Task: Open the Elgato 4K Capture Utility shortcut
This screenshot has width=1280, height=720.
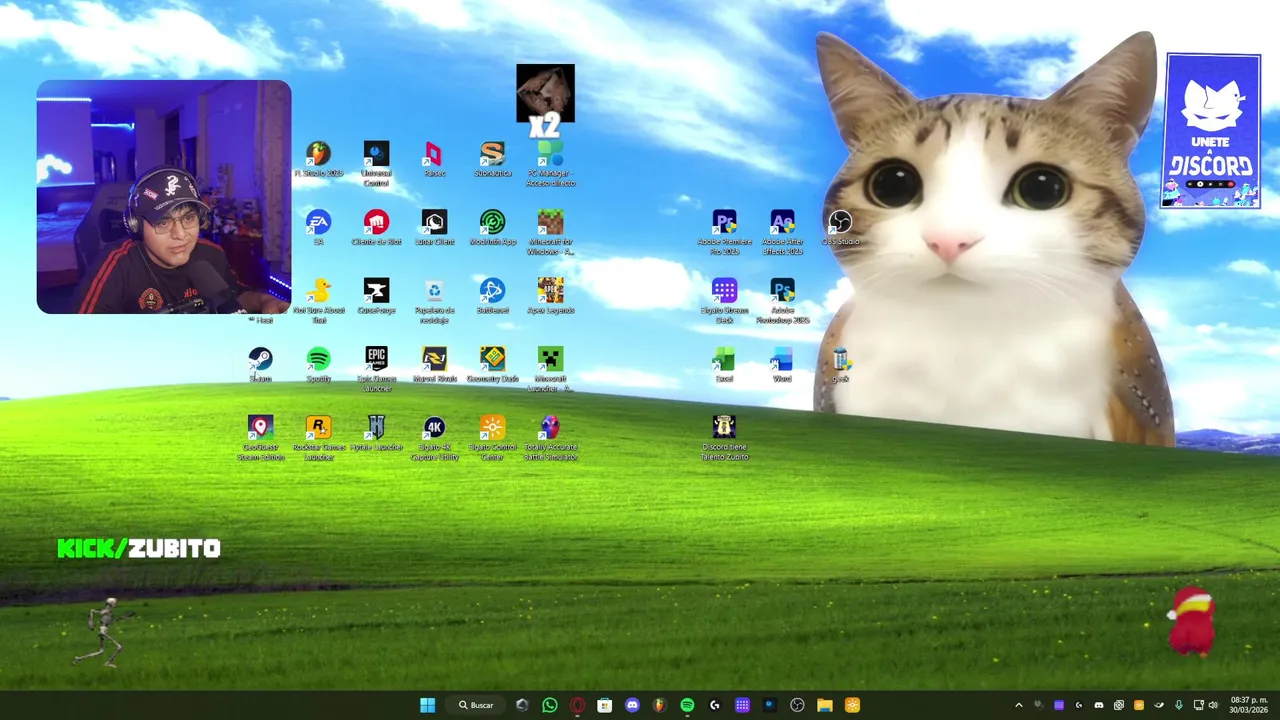Action: coord(434,438)
